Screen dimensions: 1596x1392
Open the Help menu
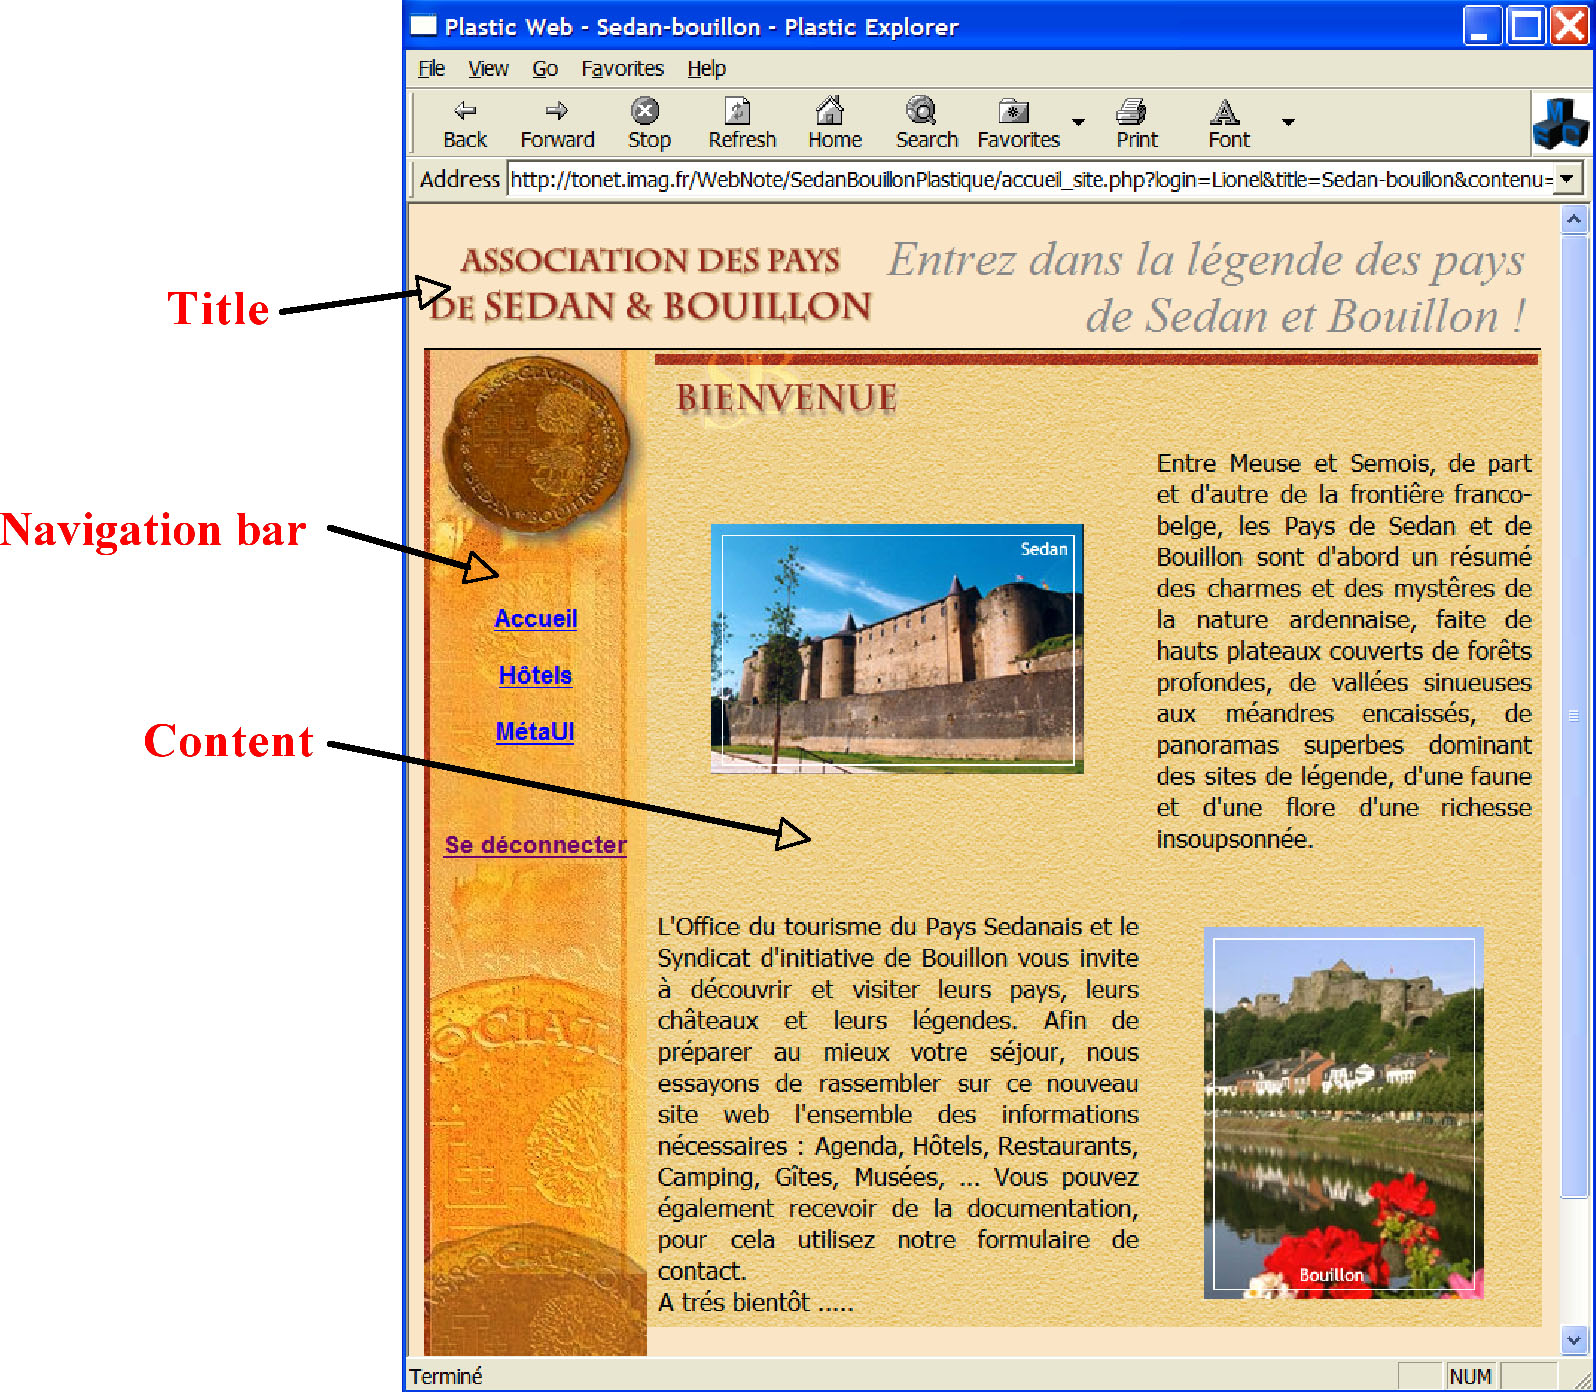[x=706, y=68]
